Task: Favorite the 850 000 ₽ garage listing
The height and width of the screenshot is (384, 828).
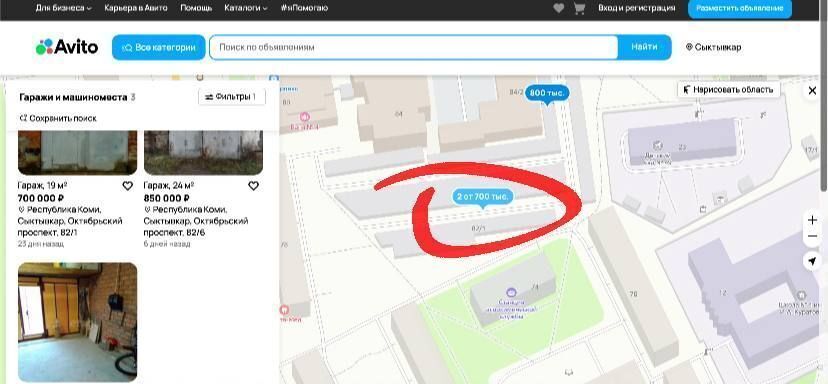Action: pyautogui.click(x=253, y=186)
